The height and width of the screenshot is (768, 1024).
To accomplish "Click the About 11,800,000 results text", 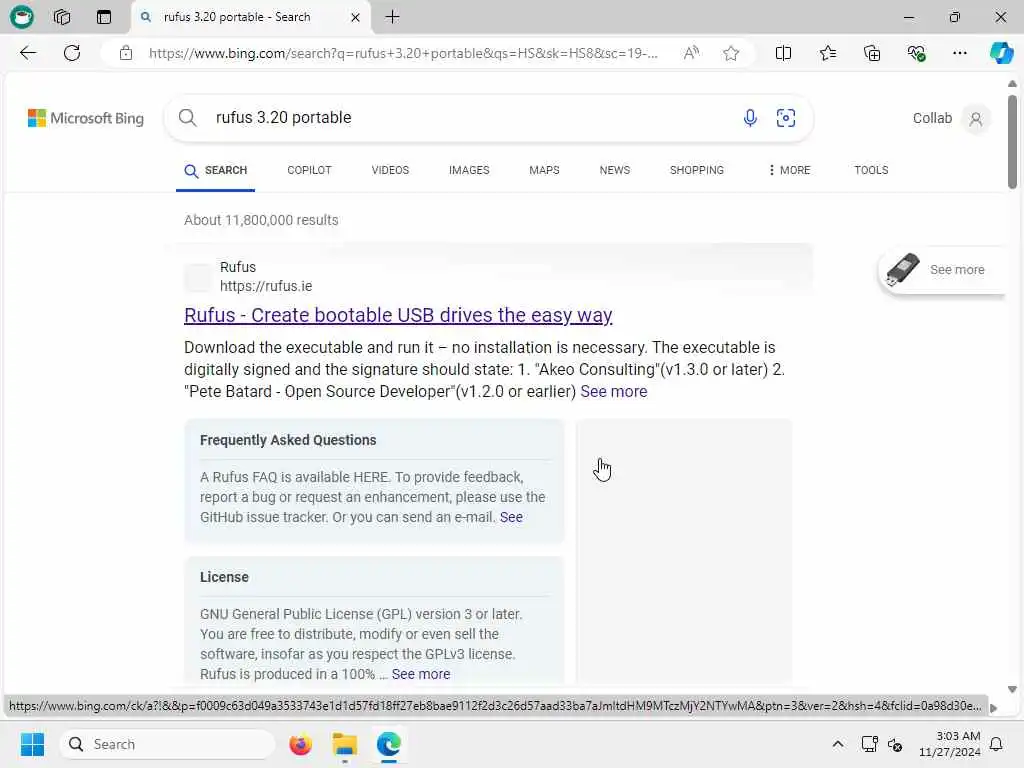I will (261, 220).
